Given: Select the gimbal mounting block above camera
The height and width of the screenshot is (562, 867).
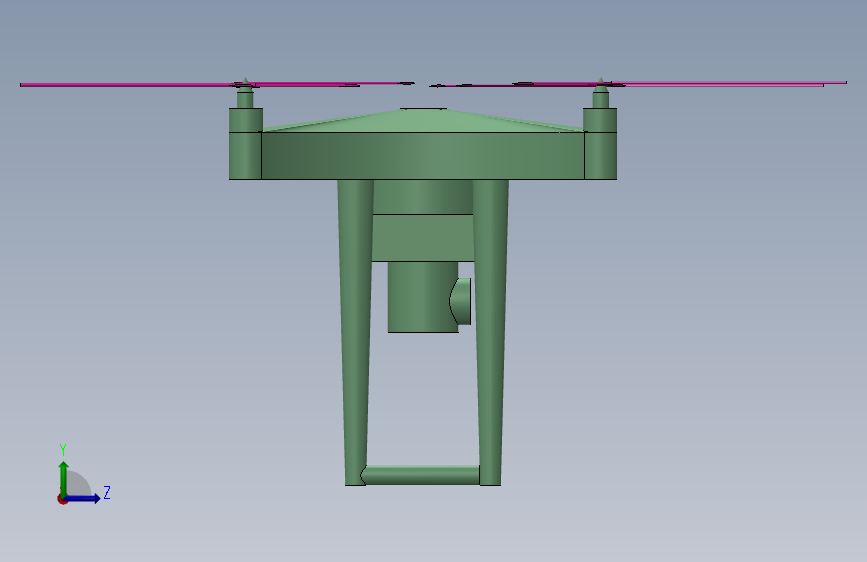Looking at the screenshot, I should coord(423,237).
